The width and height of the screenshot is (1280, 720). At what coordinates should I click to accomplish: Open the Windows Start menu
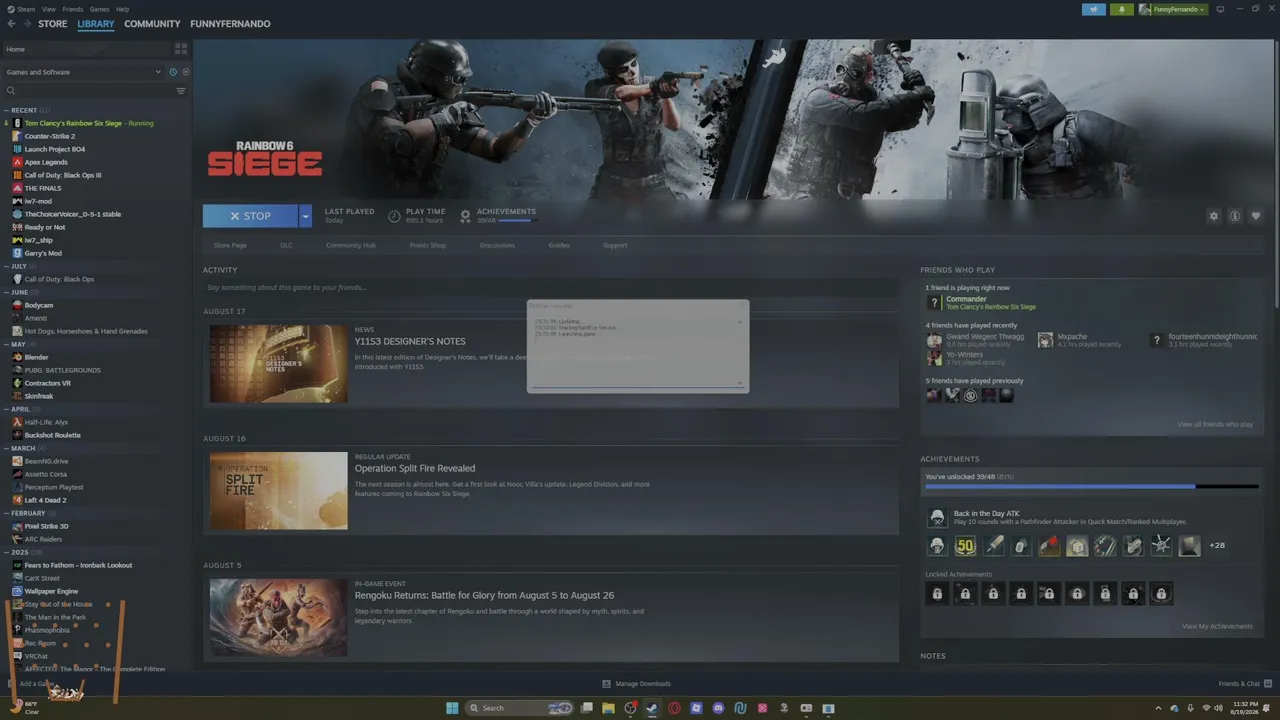tap(452, 708)
